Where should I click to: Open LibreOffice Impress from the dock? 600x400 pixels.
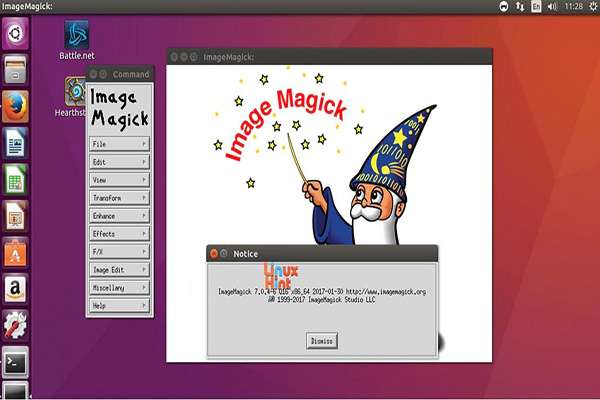[x=15, y=216]
